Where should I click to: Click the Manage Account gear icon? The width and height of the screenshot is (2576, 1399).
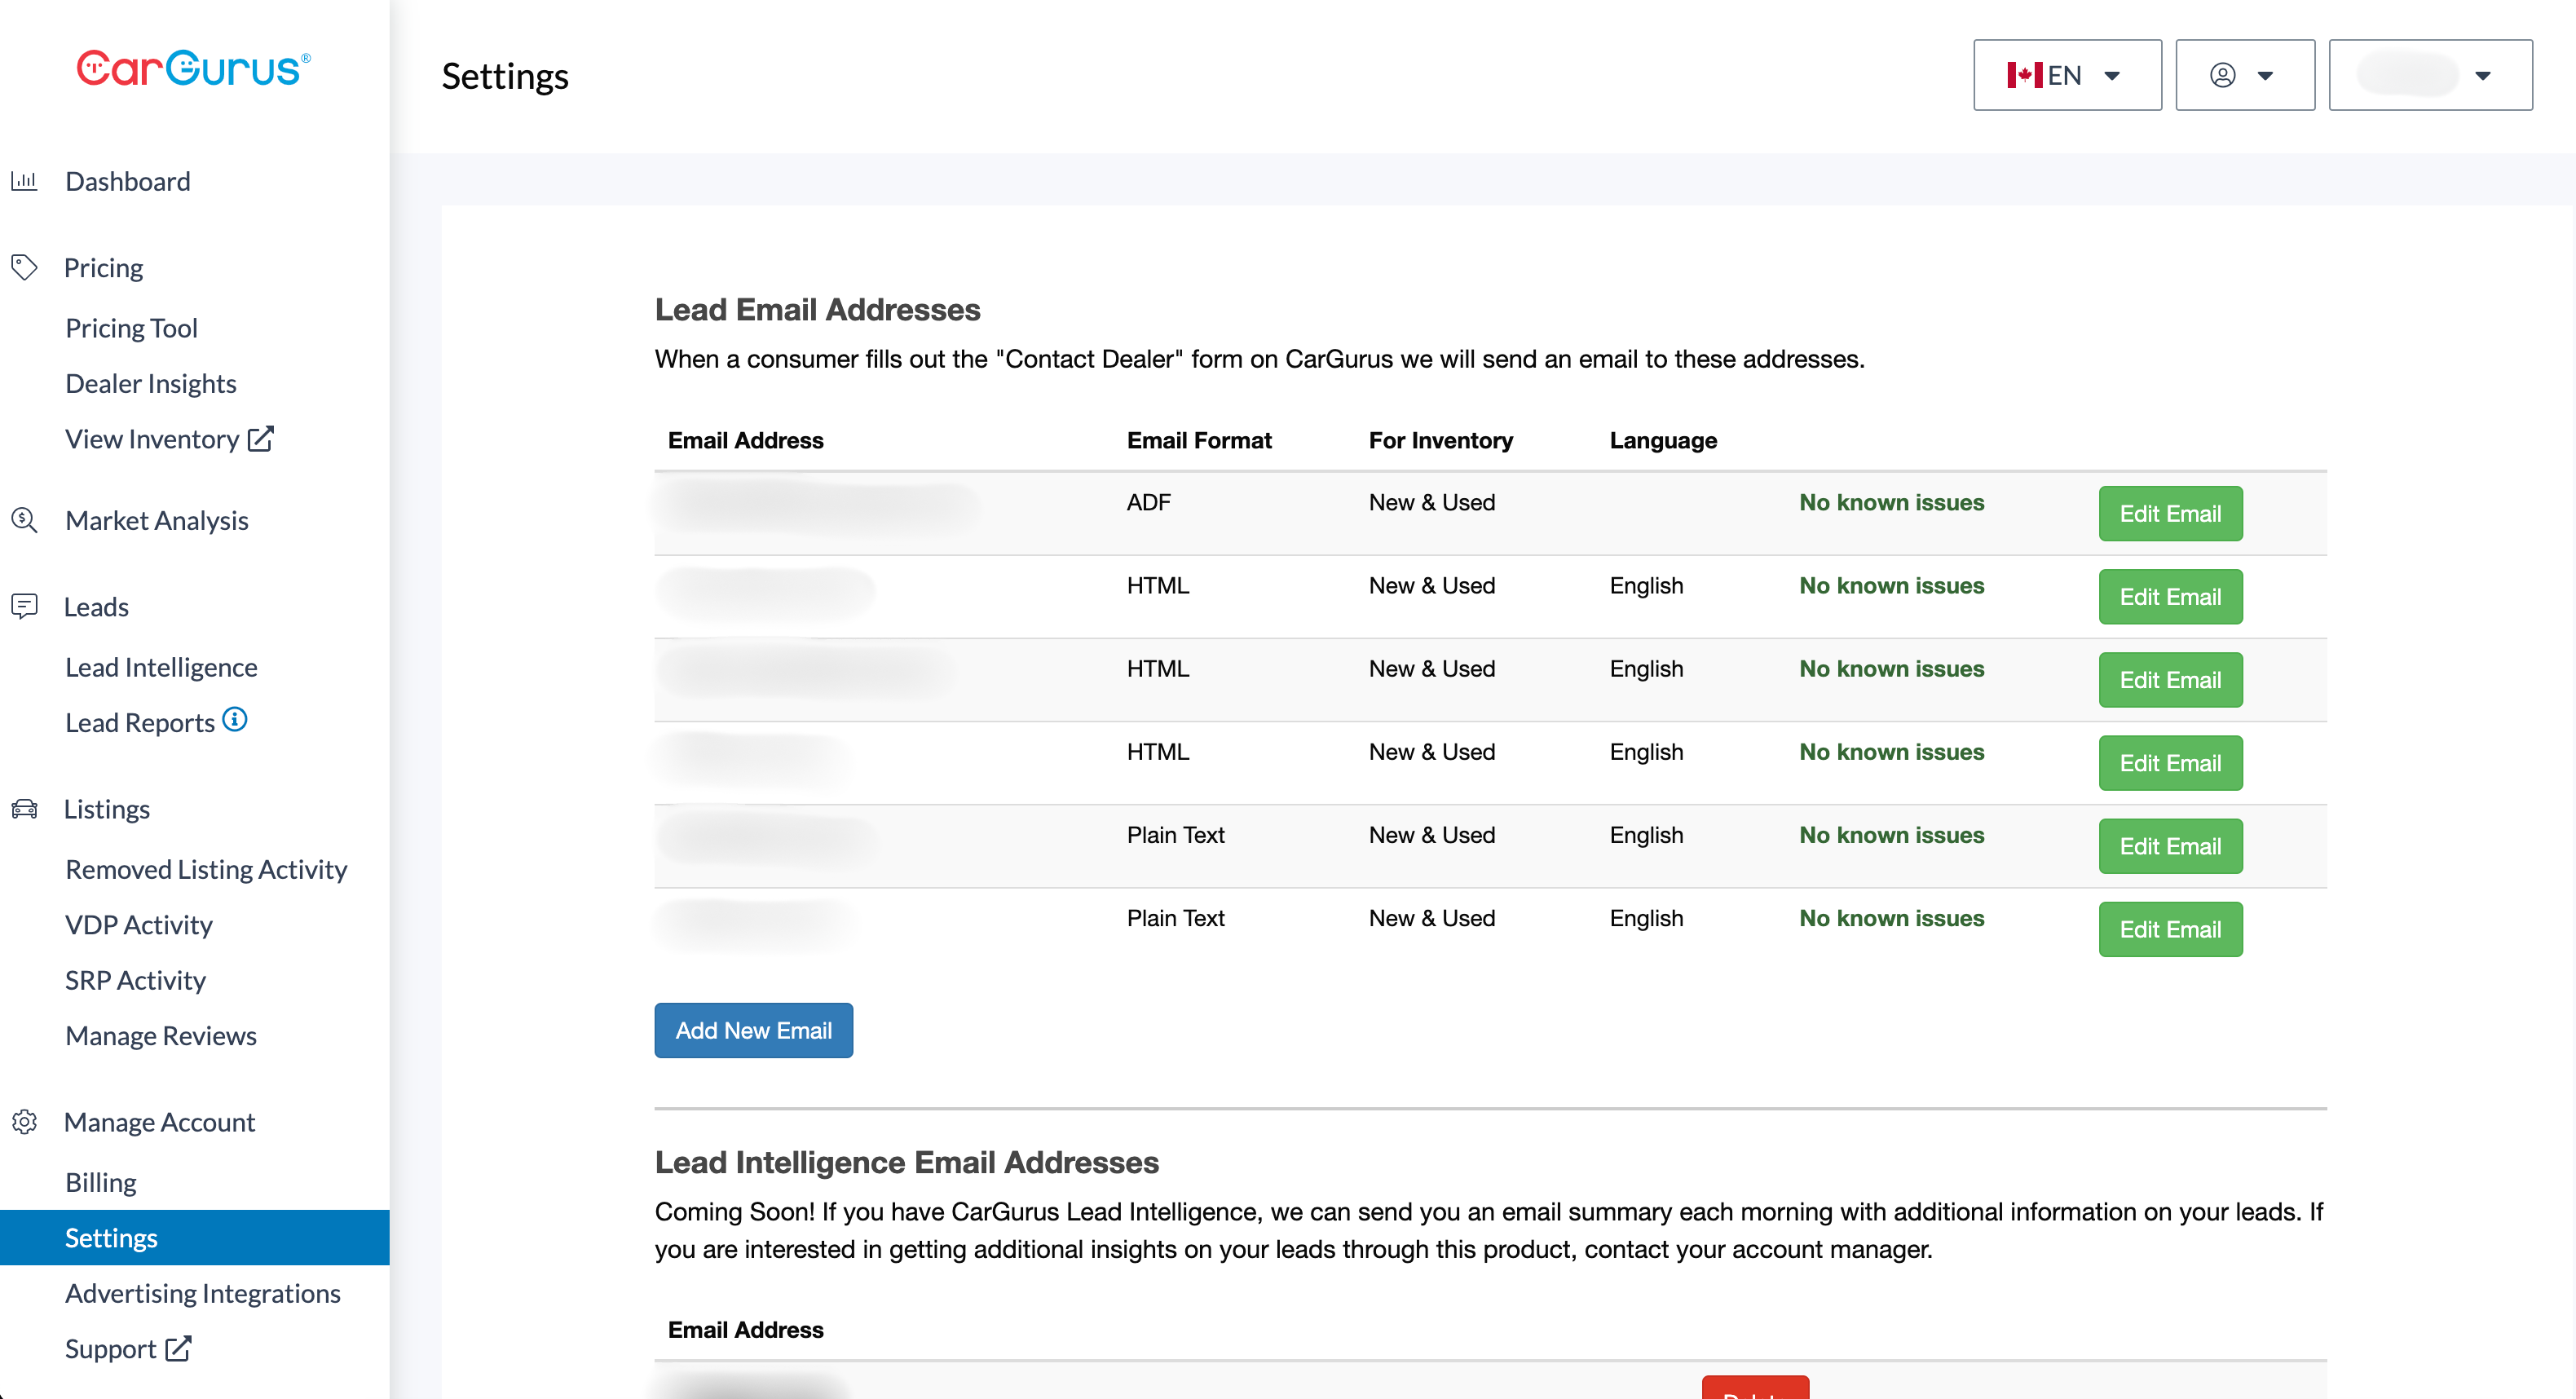(x=24, y=1121)
